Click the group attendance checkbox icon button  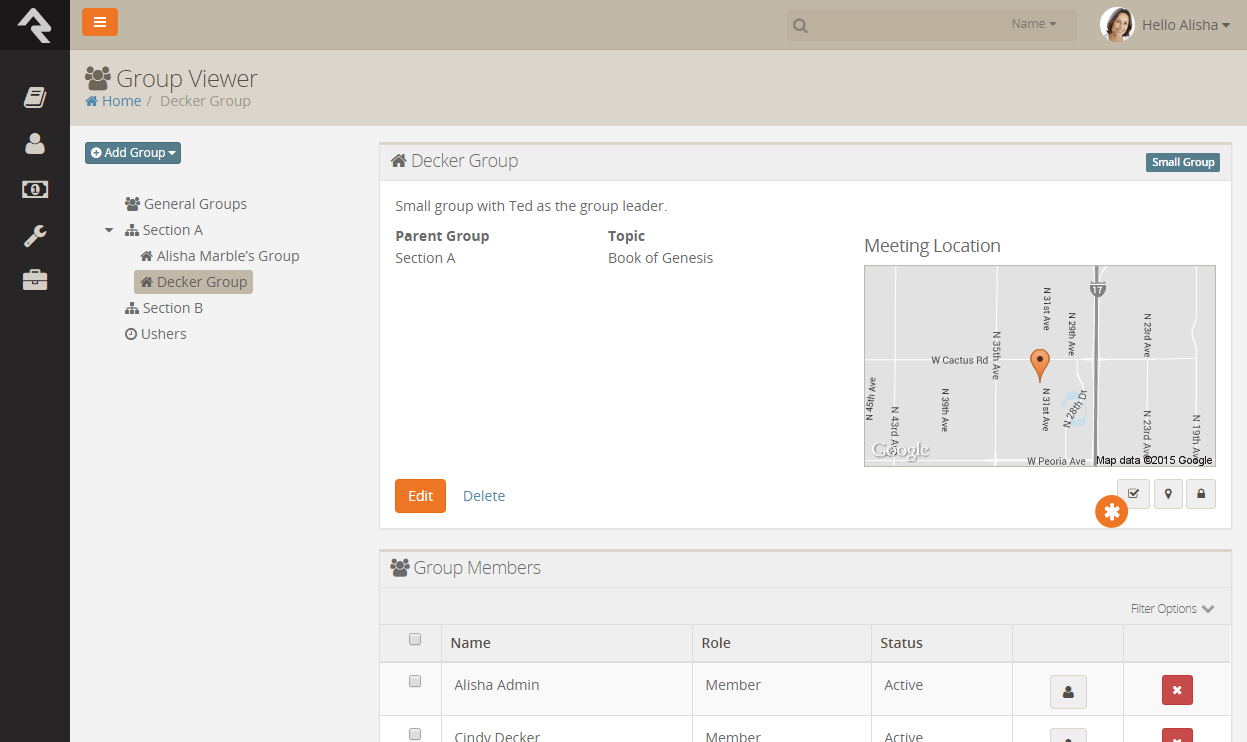pyautogui.click(x=1133, y=494)
